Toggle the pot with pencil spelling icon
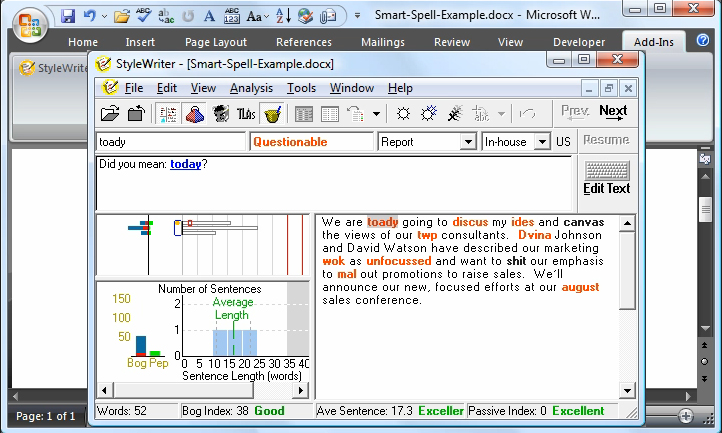 pos(272,114)
